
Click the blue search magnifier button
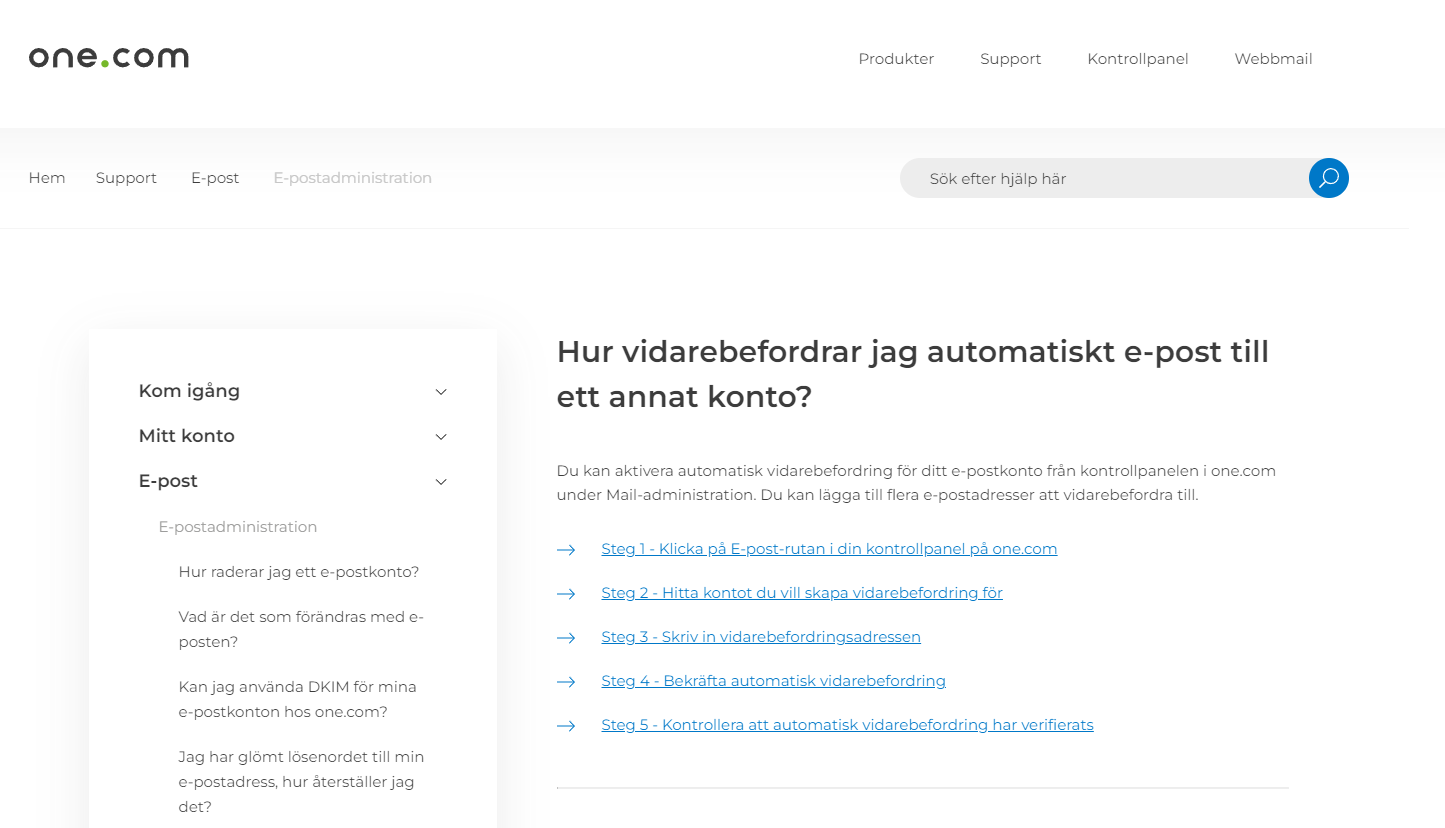click(1328, 178)
